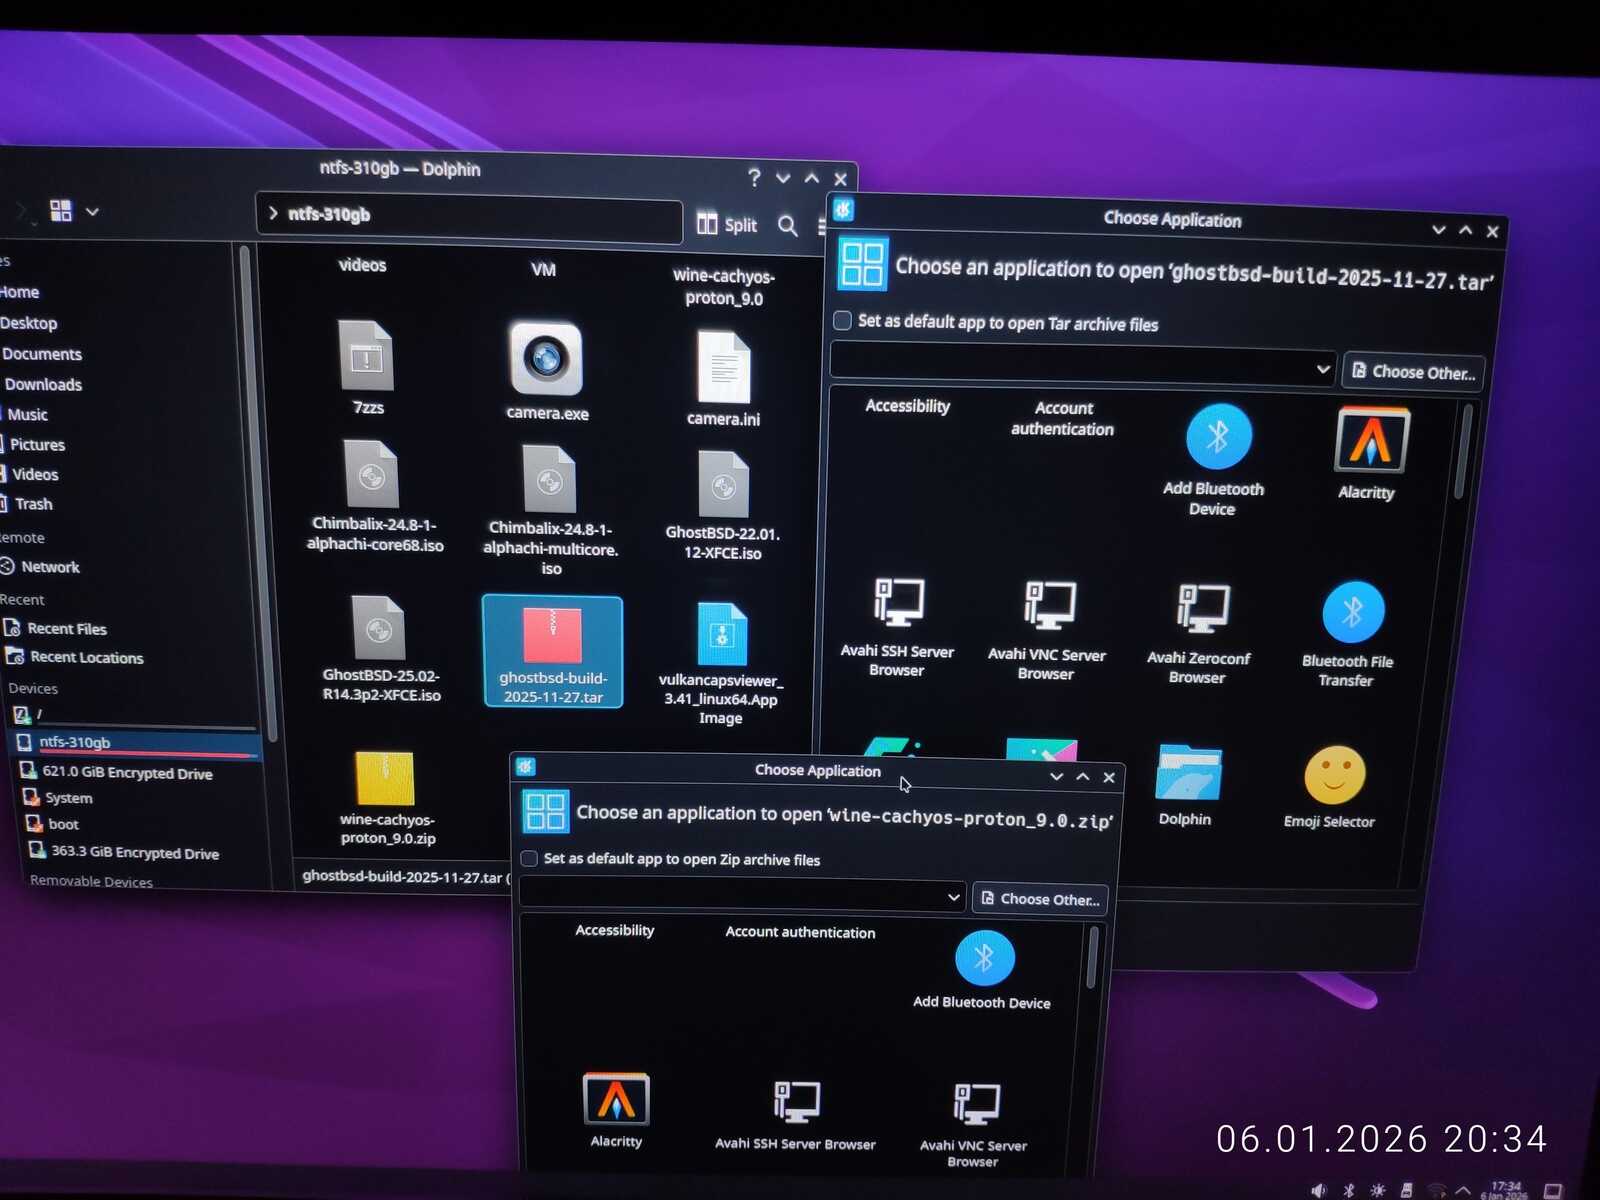Open the view mode dropdown arrow in Dolphin
This screenshot has height=1200, width=1600.
coord(93,212)
